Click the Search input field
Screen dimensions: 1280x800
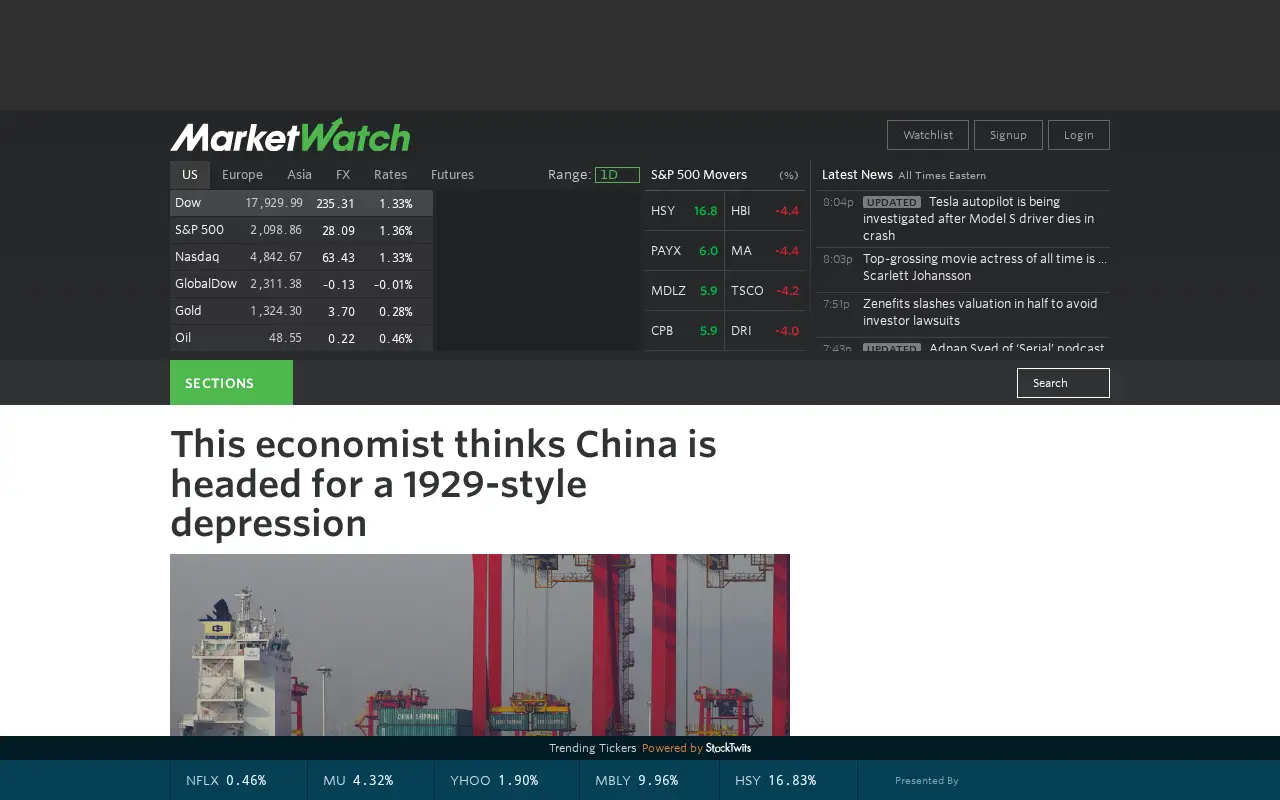click(x=1063, y=383)
